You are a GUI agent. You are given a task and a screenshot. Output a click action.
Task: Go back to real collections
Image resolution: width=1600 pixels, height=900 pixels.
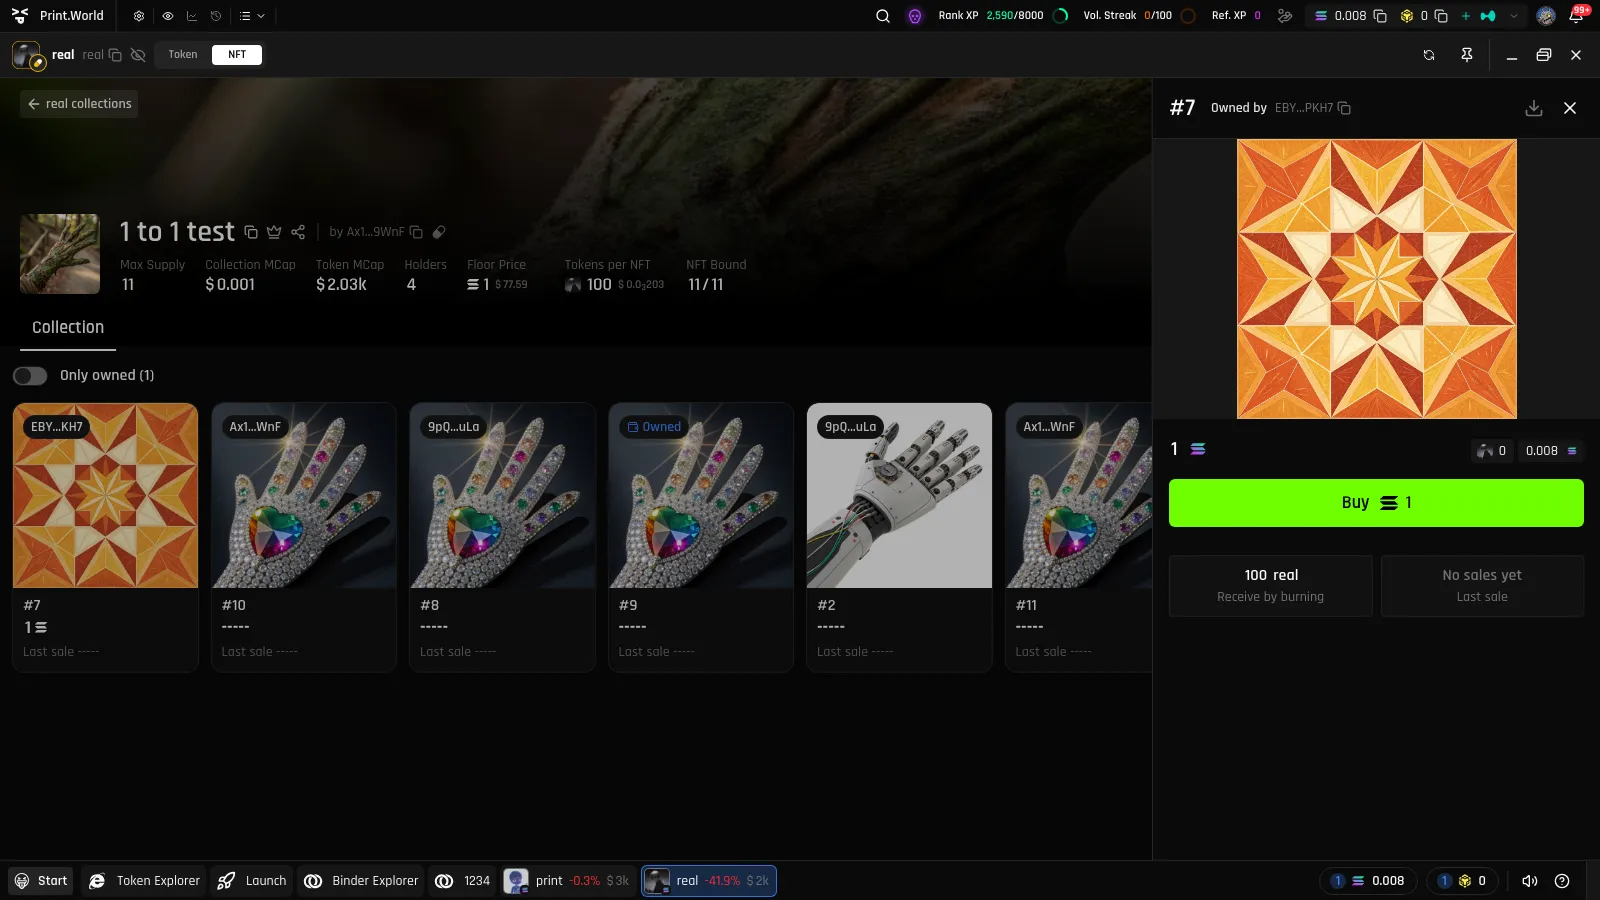coord(79,104)
